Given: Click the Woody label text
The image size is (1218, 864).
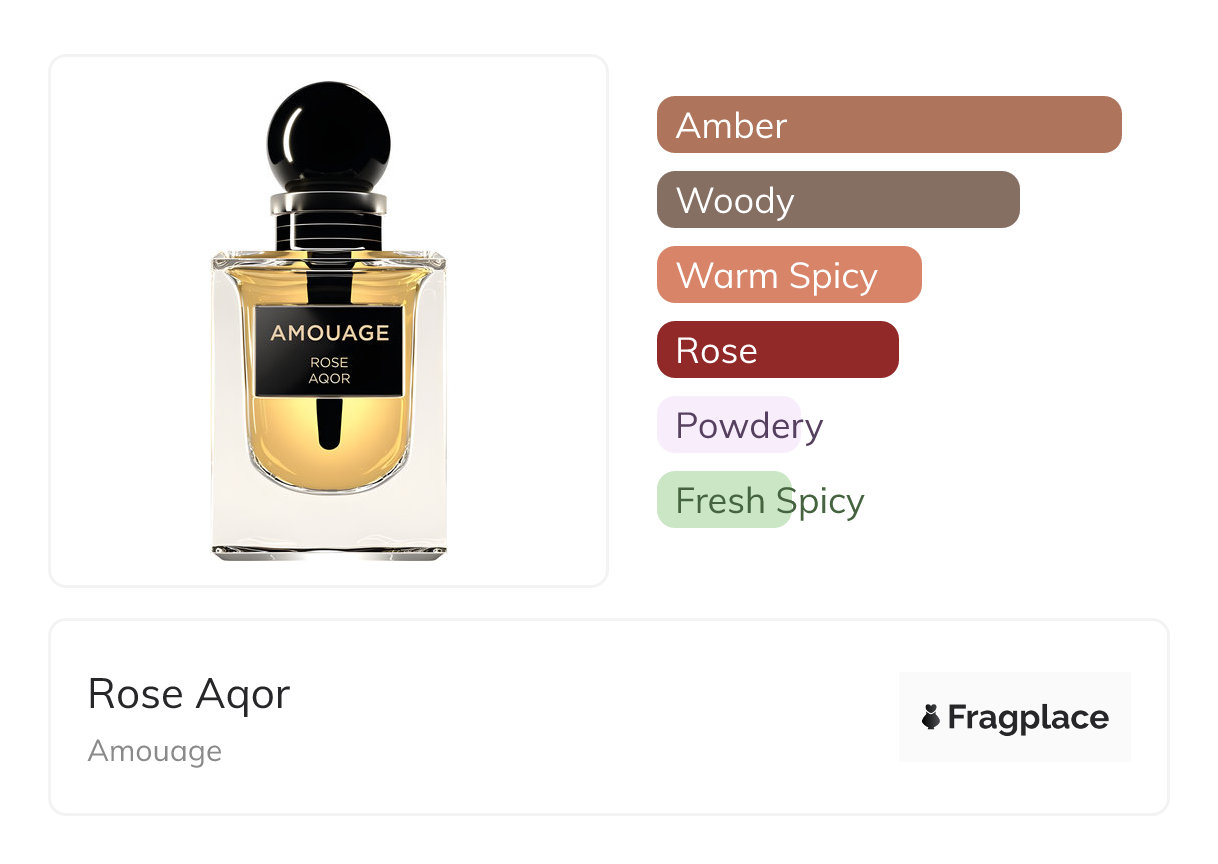Looking at the screenshot, I should tap(735, 201).
